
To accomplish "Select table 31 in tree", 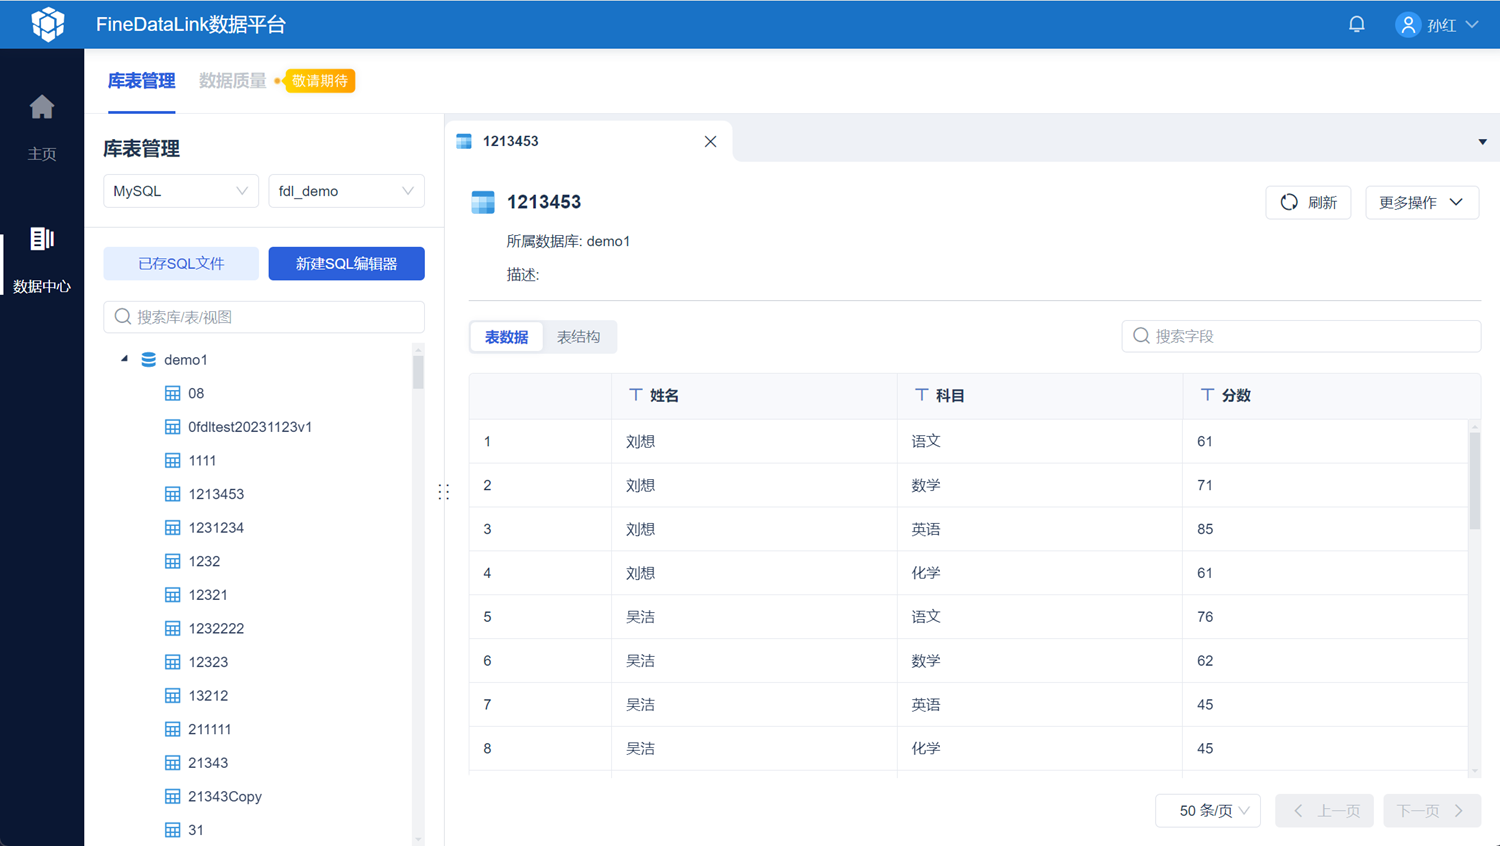I will coord(196,830).
